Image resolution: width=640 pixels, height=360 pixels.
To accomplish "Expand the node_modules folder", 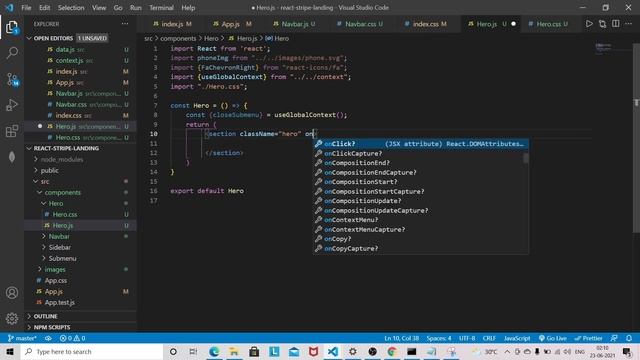I will coord(61,160).
